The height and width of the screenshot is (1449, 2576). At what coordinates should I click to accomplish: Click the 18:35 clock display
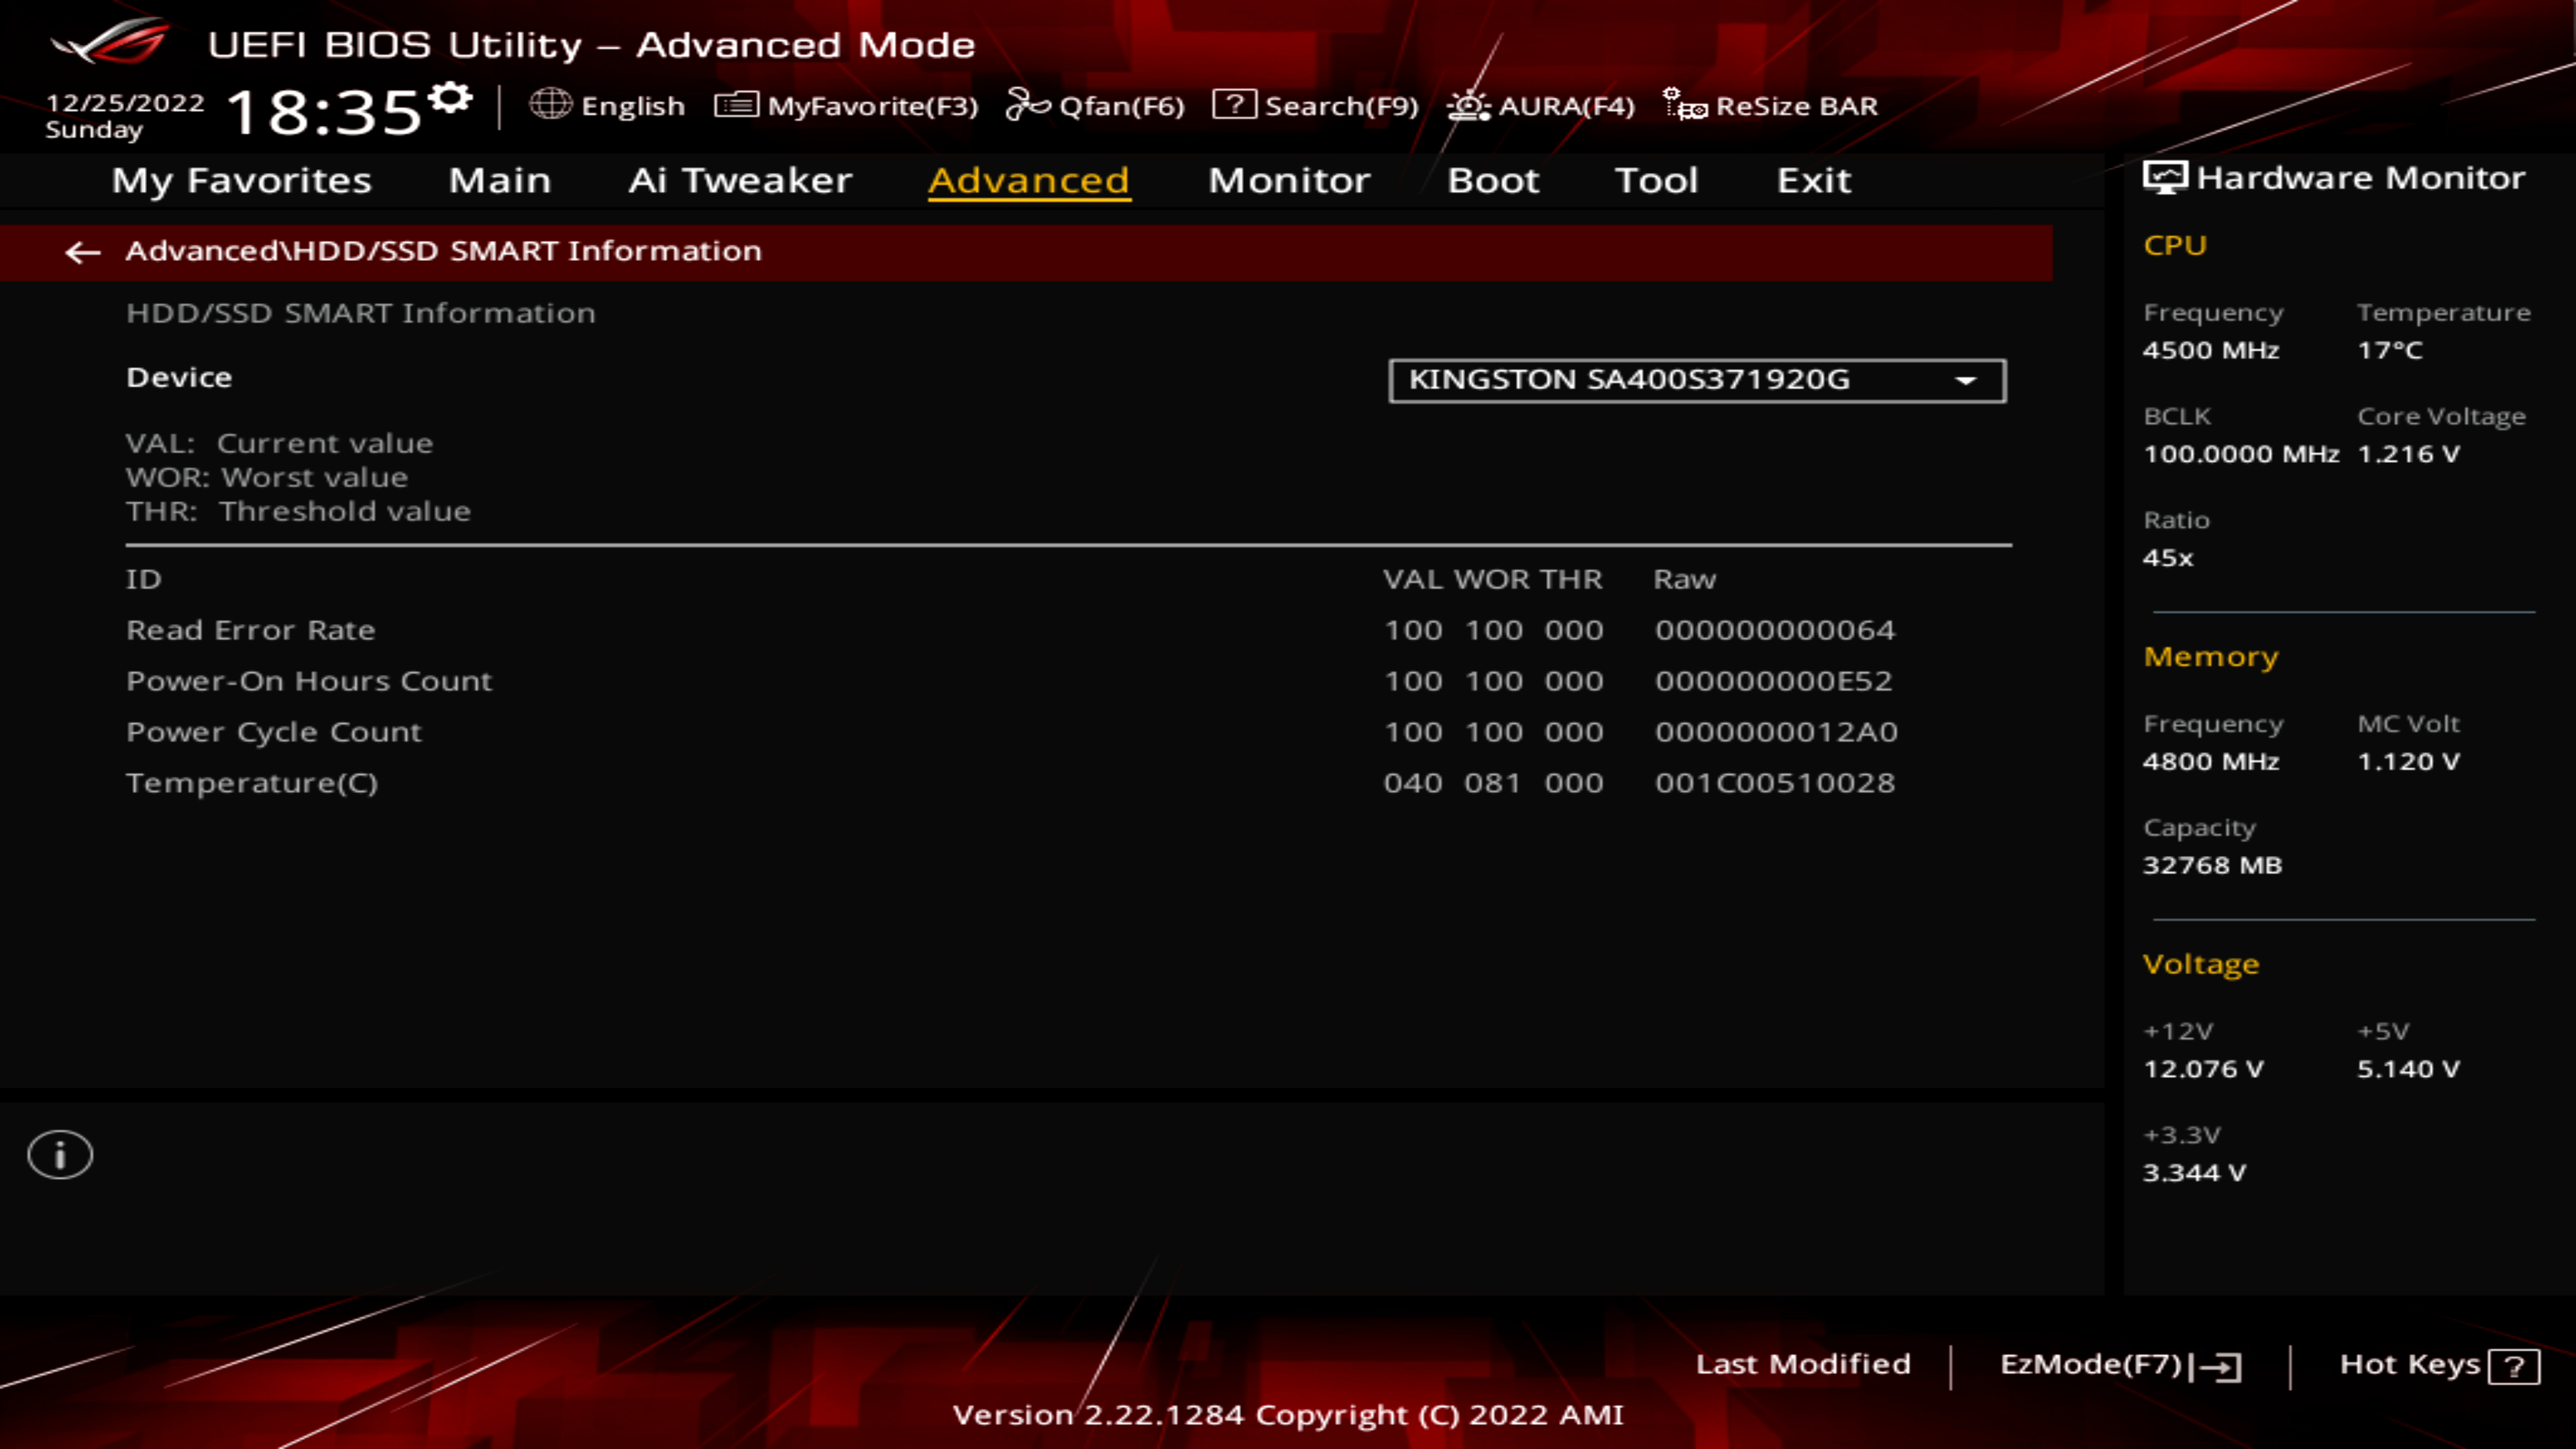pyautogui.click(x=324, y=111)
